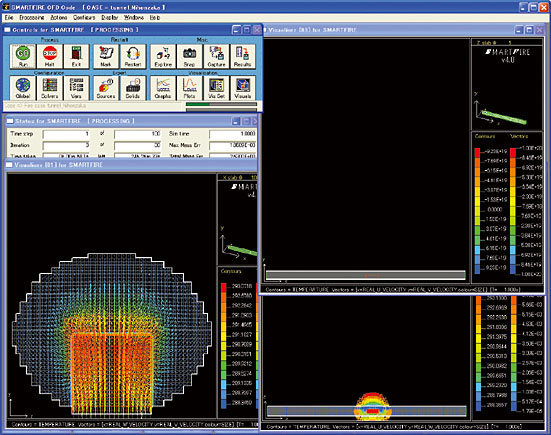This screenshot has width=551, height=435.
Task: Open the Results icon
Action: 243,56
